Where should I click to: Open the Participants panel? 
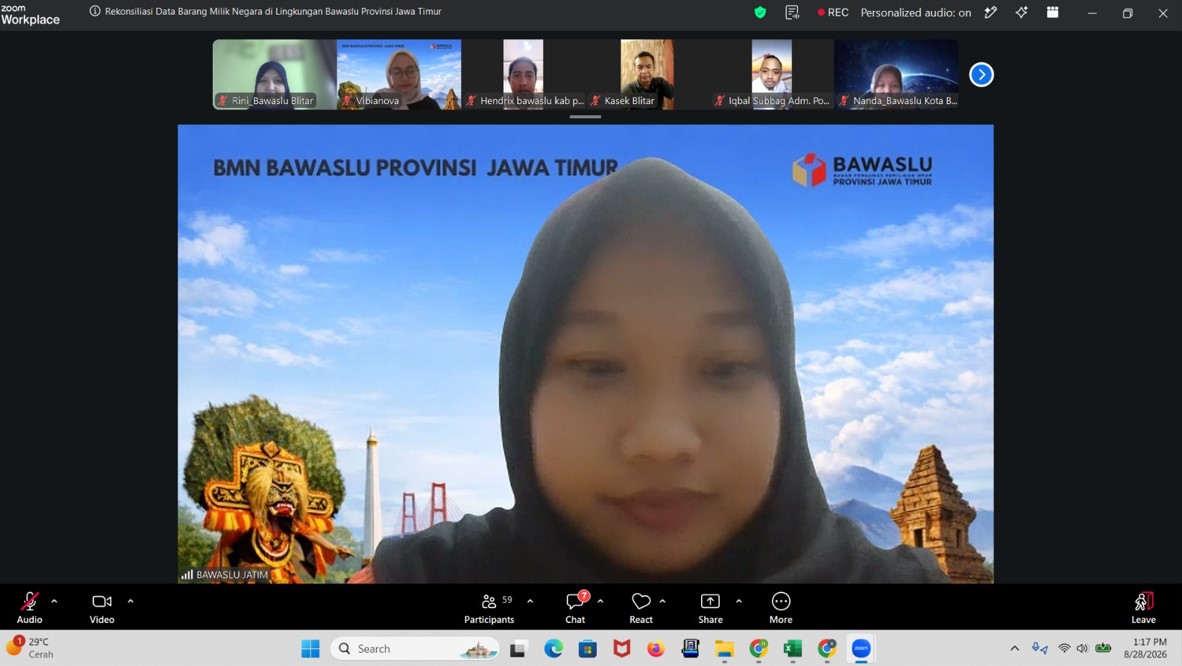(x=489, y=607)
